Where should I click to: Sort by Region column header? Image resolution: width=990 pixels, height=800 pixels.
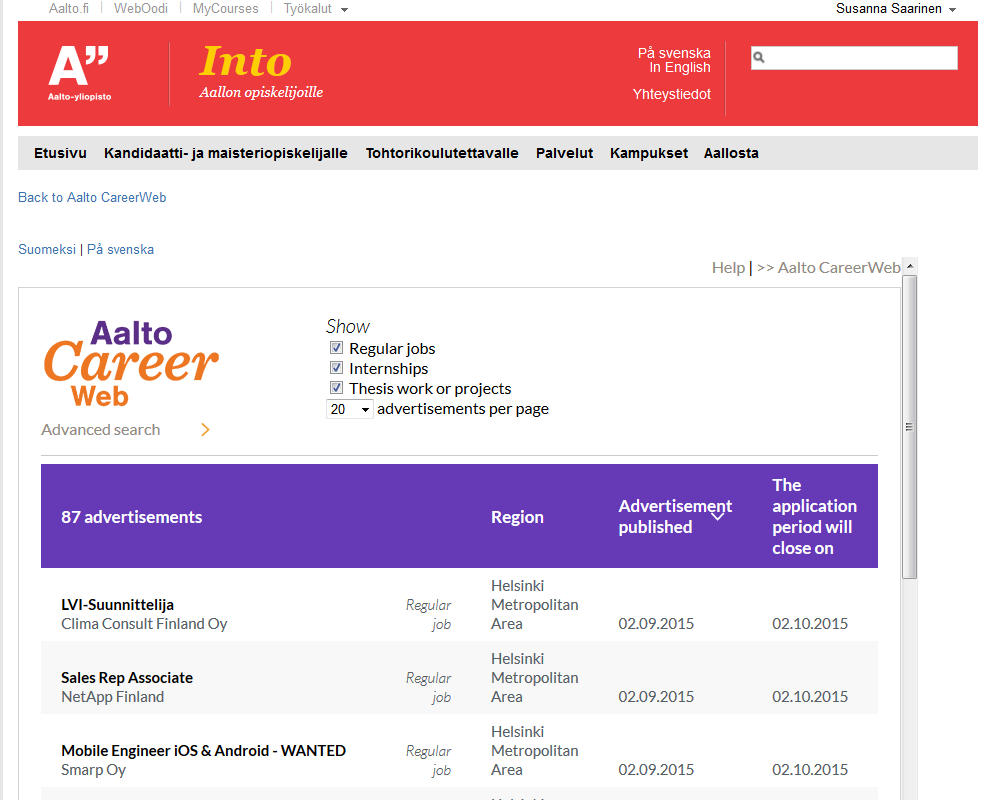coord(517,517)
